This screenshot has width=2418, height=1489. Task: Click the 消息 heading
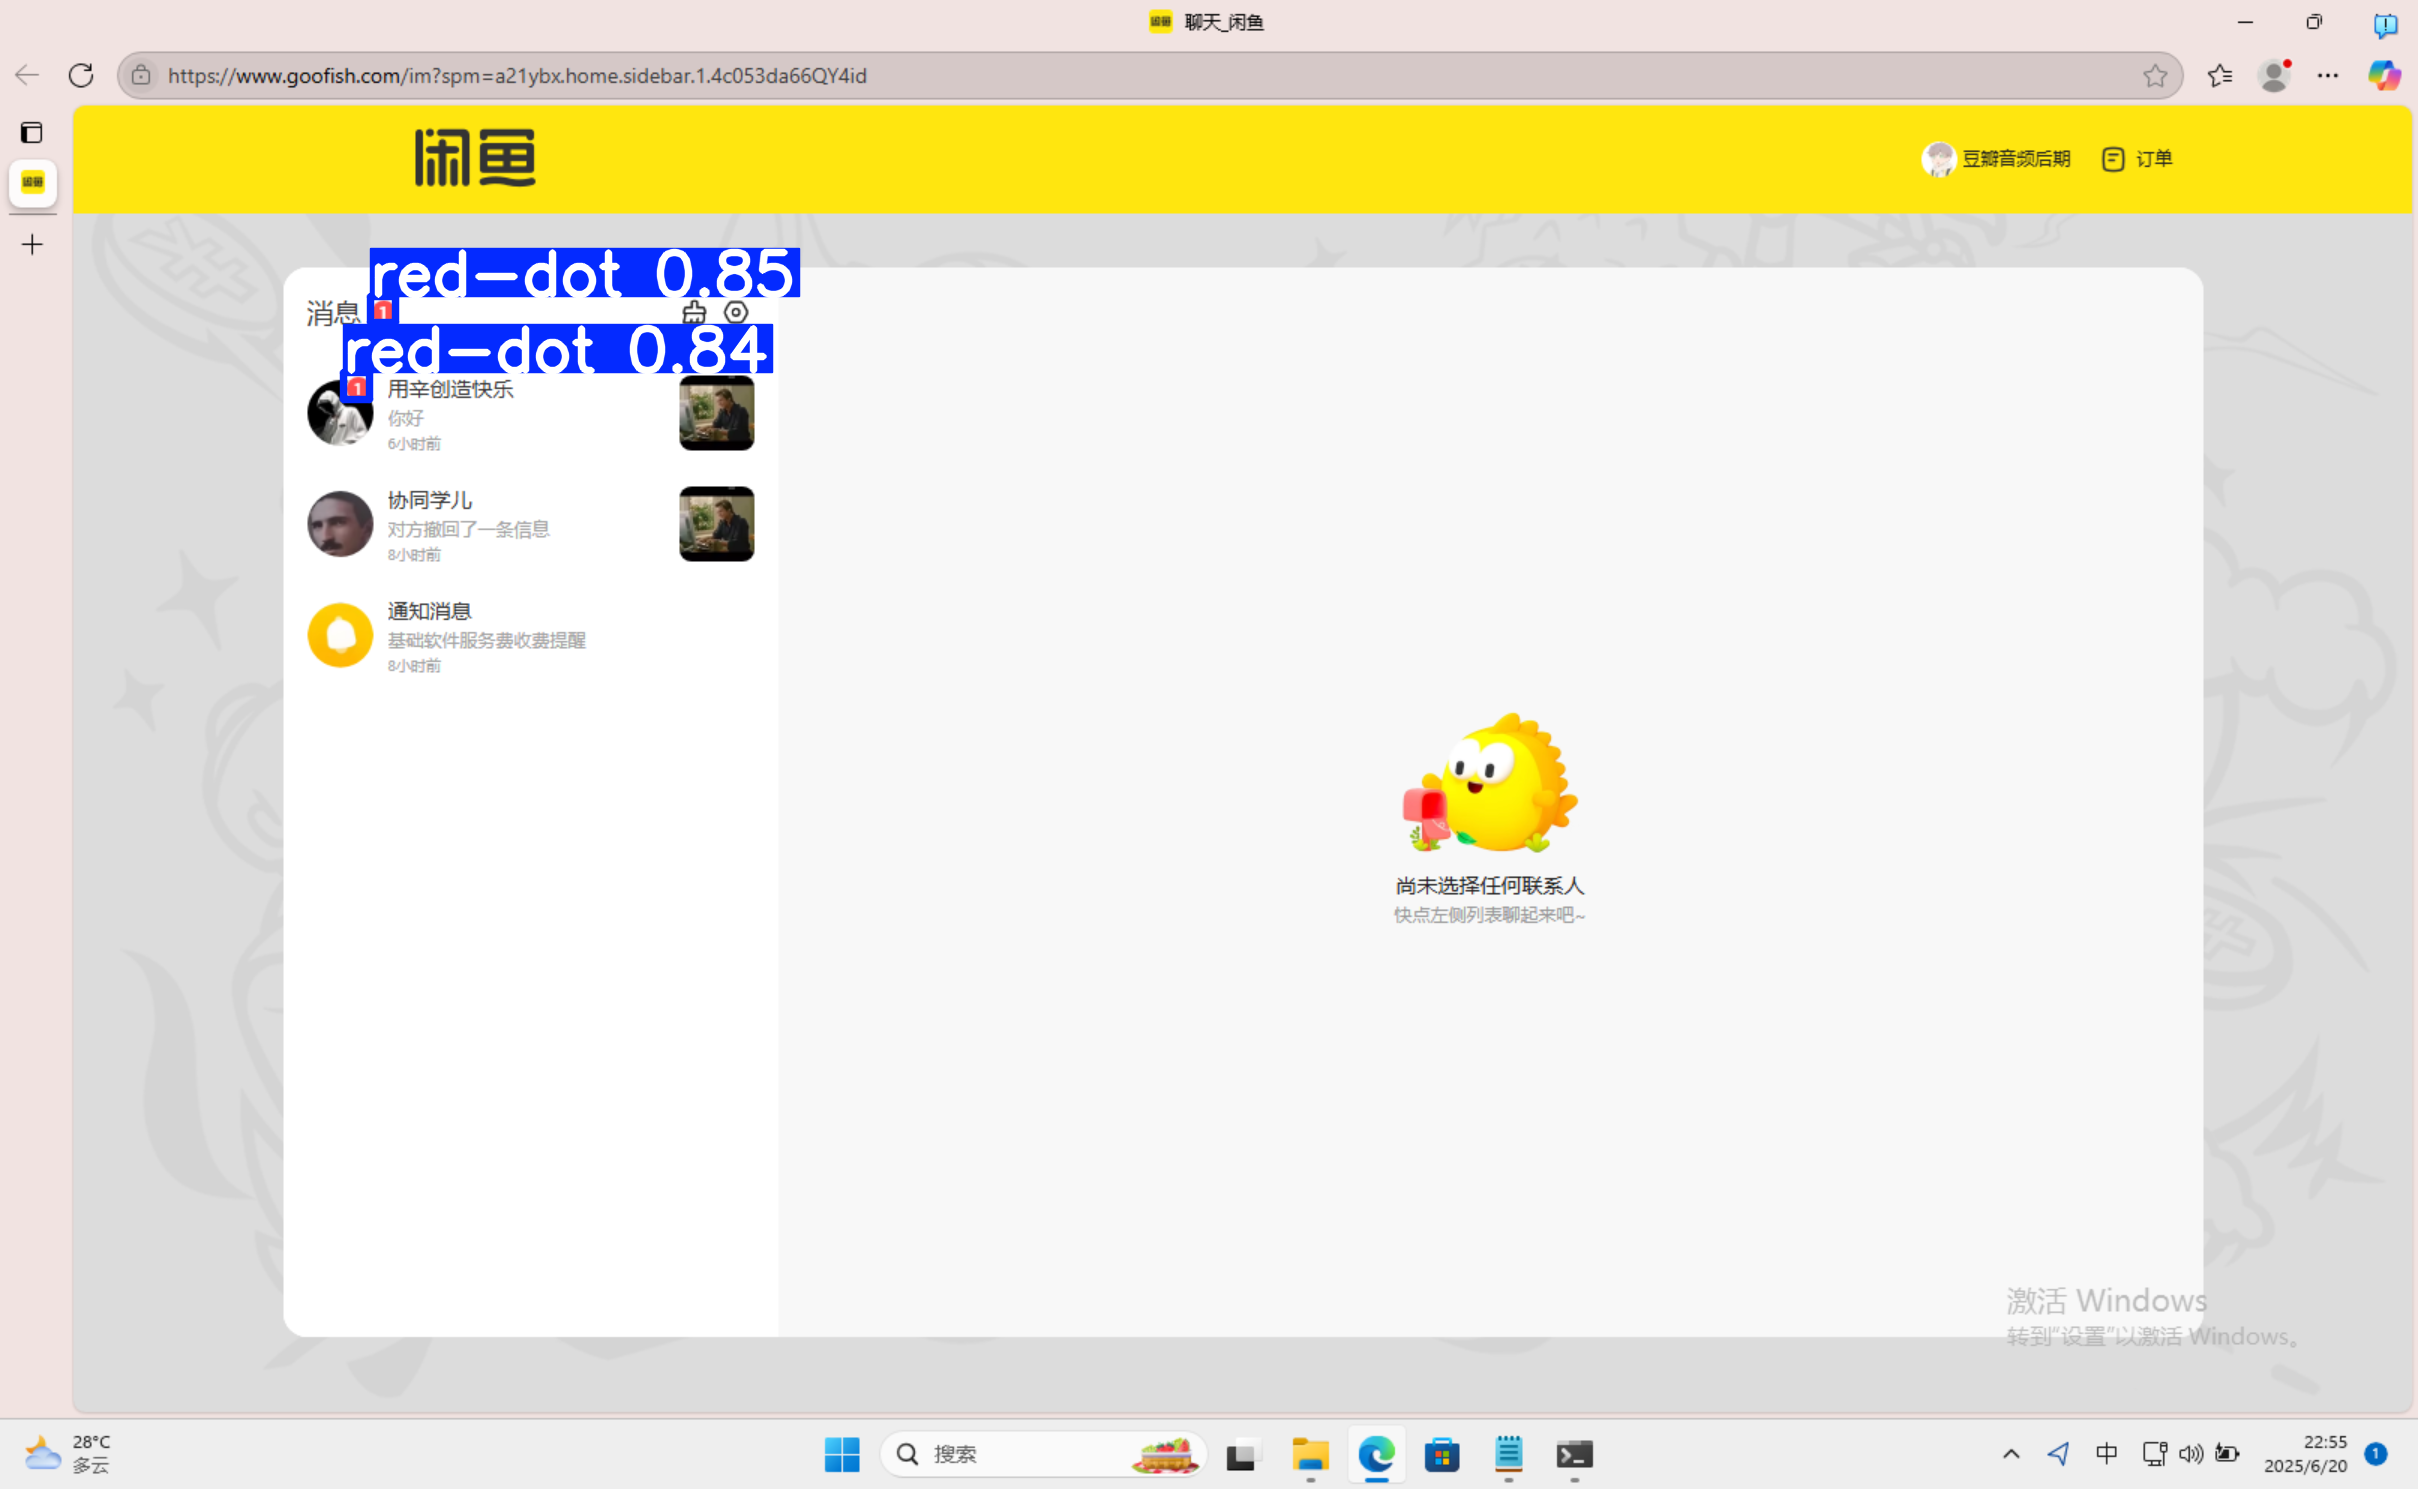(x=333, y=313)
